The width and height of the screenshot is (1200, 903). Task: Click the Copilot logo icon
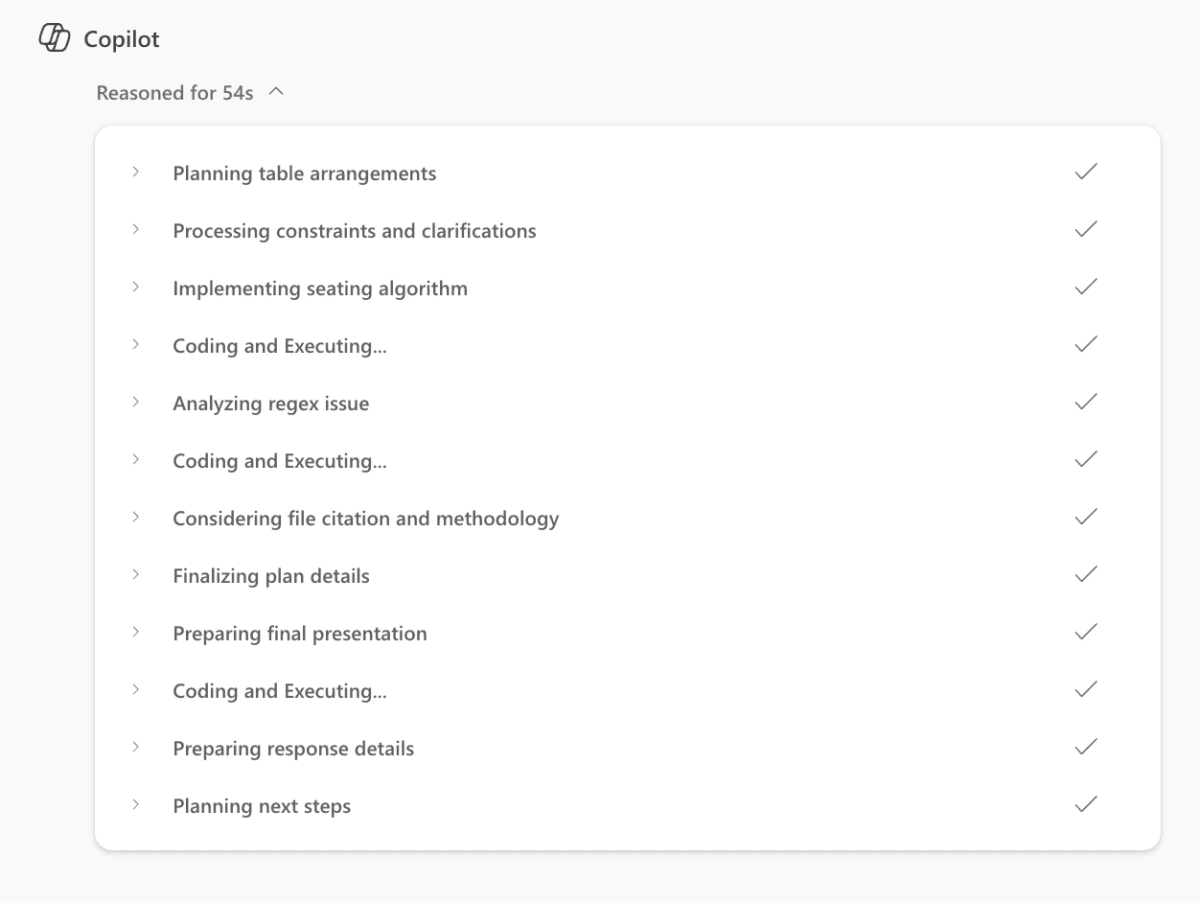pyautogui.click(x=54, y=39)
